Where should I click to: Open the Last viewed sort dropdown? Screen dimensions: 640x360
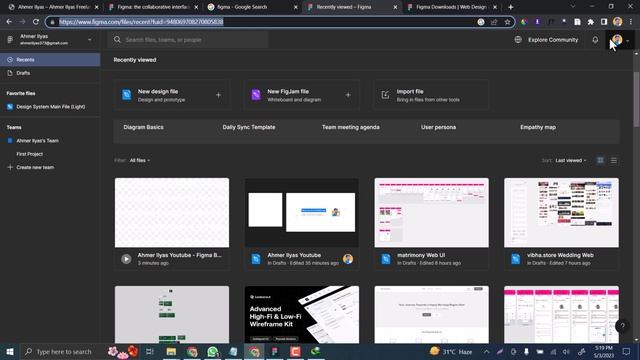[571, 160]
